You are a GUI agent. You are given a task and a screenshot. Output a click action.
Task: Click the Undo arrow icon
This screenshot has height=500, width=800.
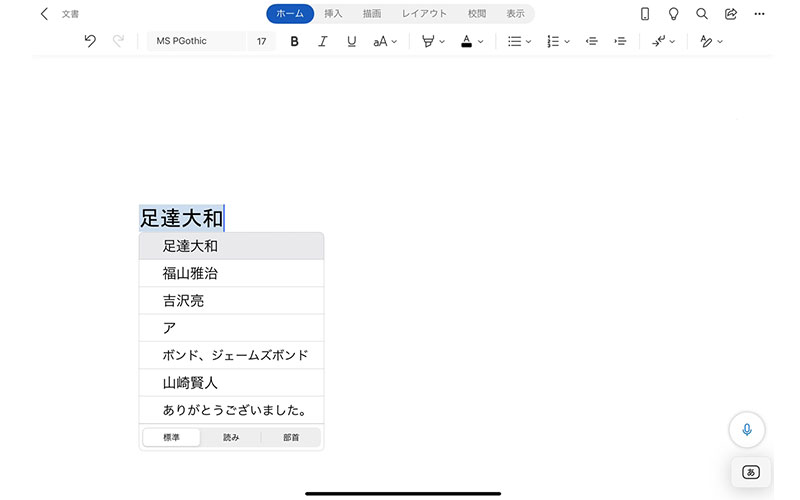tap(90, 41)
